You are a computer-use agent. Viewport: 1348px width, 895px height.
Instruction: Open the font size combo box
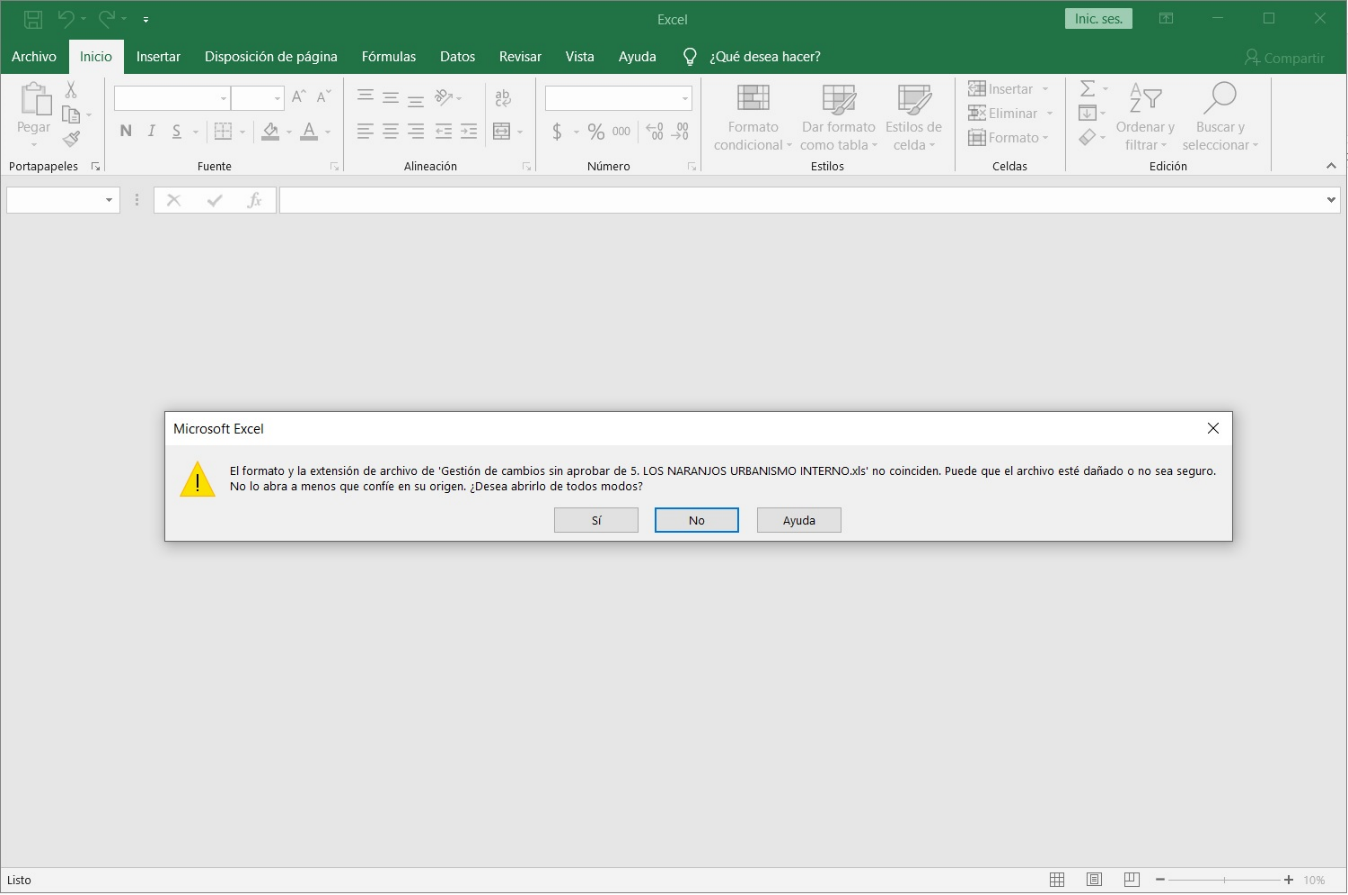click(258, 98)
